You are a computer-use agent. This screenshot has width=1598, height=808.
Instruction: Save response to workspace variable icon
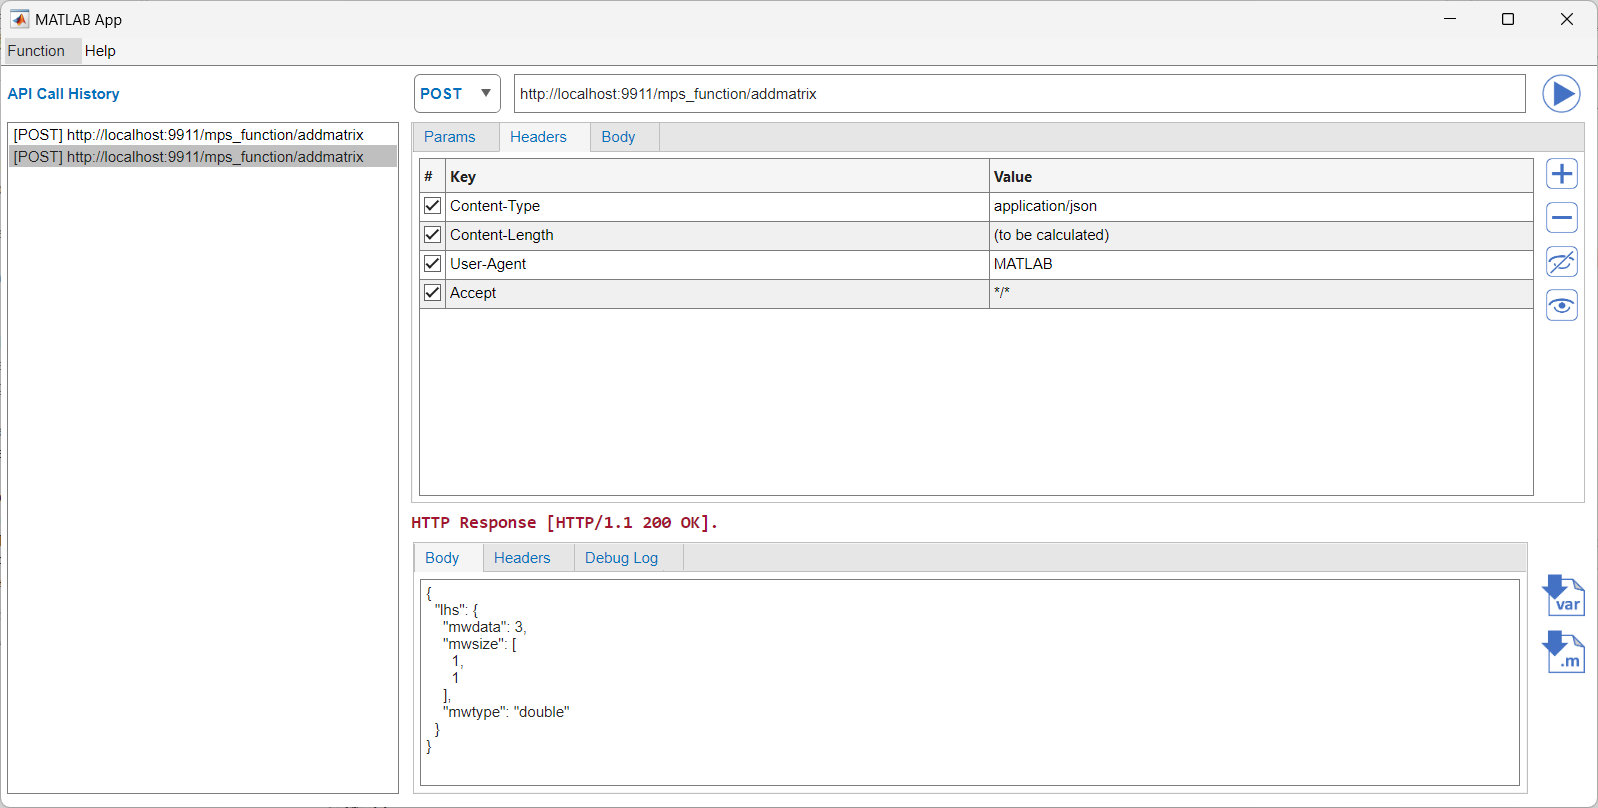[1564, 595]
